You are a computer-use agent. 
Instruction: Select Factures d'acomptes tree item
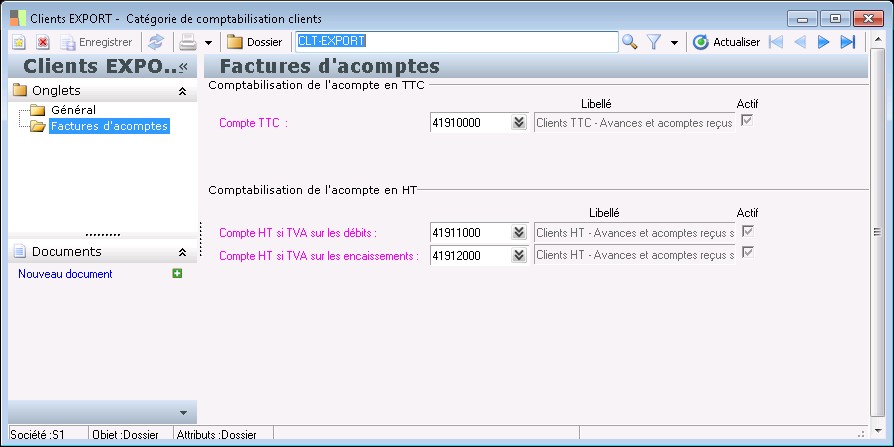(109, 126)
